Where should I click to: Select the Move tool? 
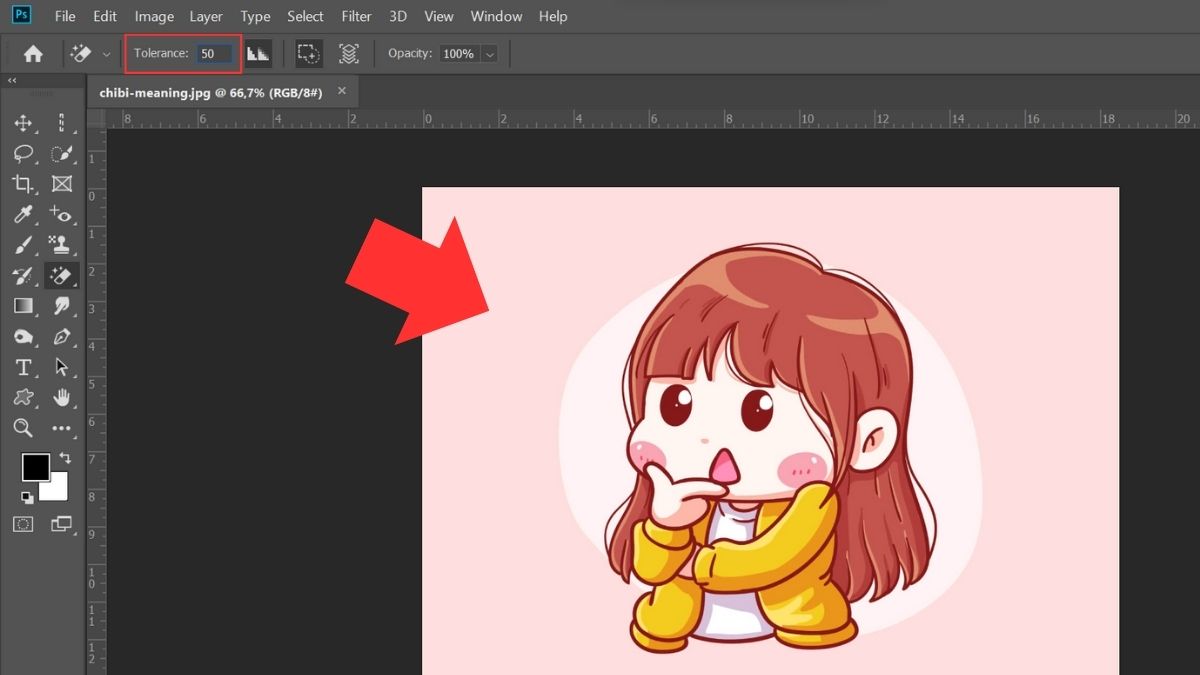click(22, 123)
